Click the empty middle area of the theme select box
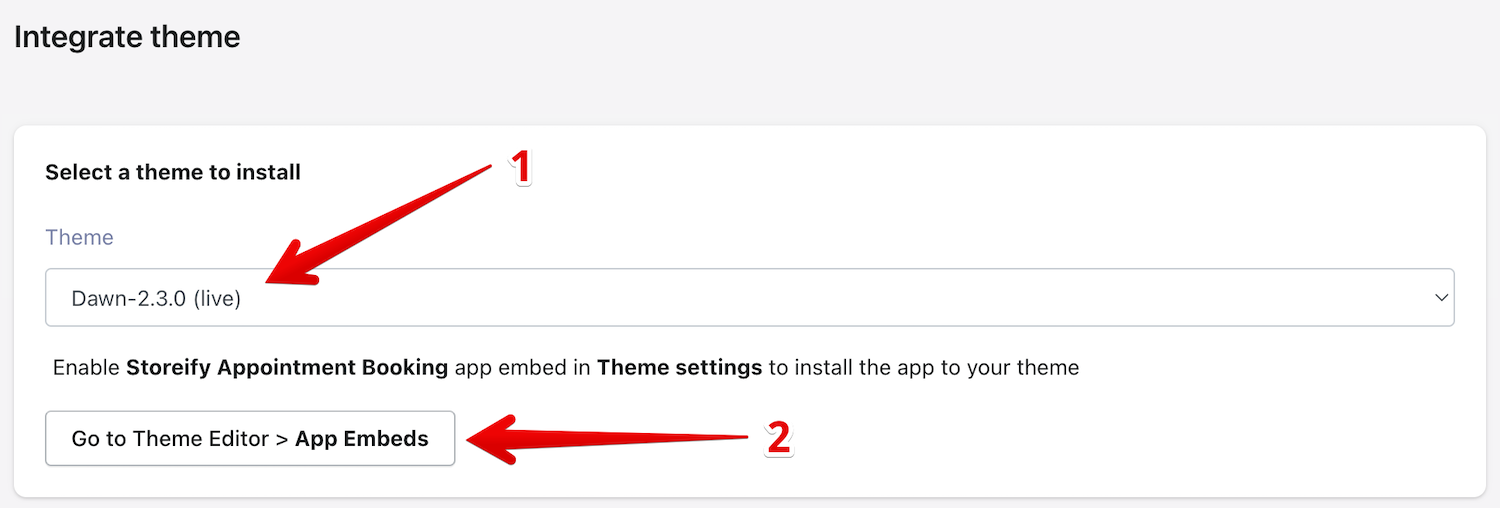This screenshot has width=1500, height=508. 800,297
